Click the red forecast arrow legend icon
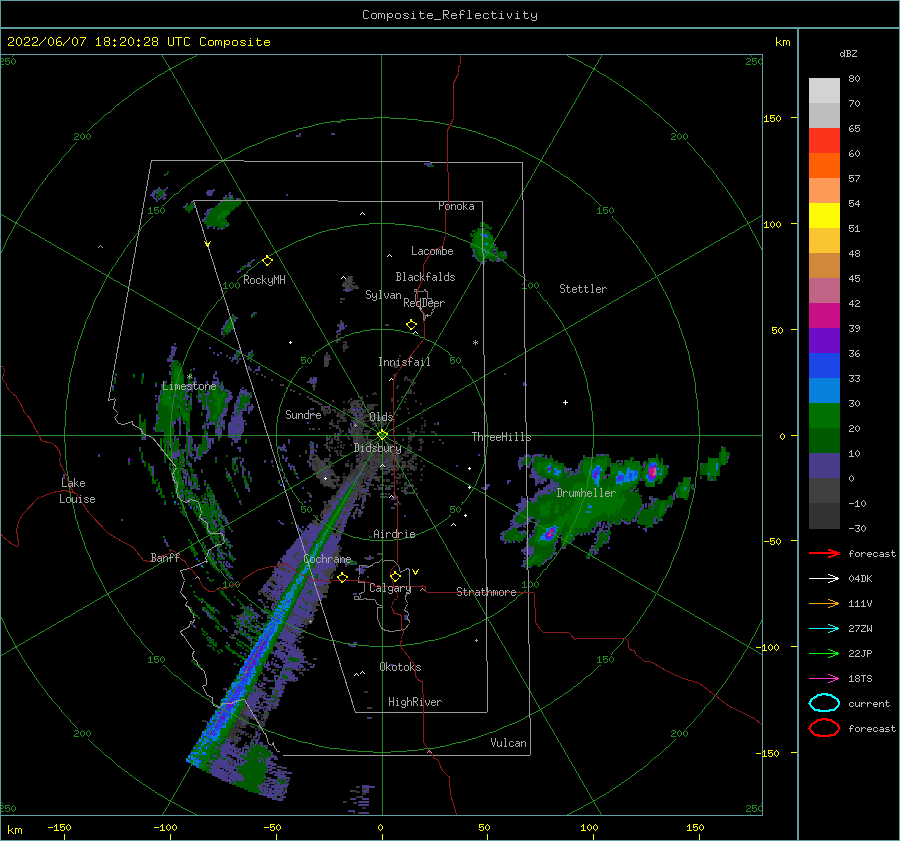This screenshot has width=900, height=841. 824,553
